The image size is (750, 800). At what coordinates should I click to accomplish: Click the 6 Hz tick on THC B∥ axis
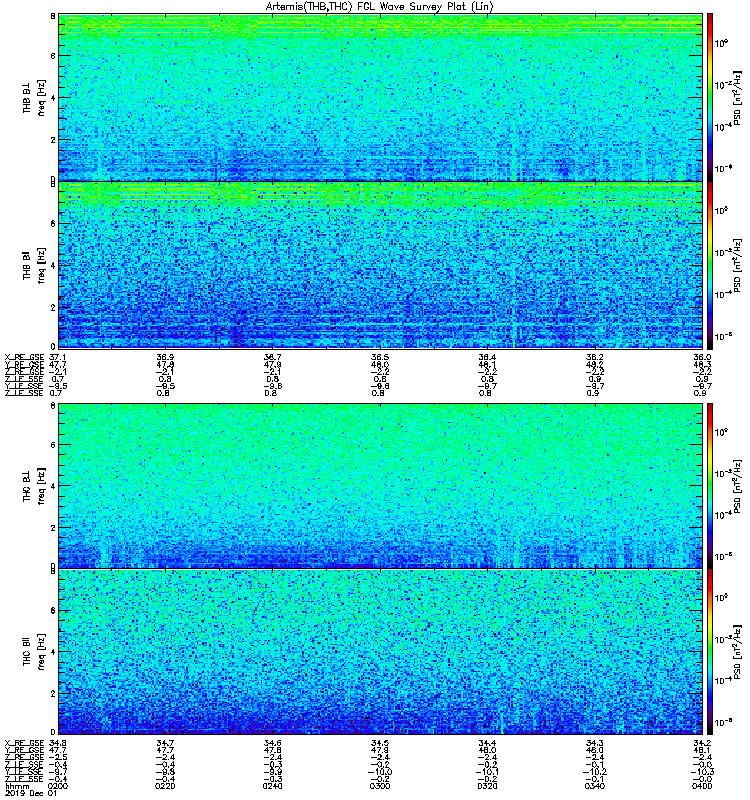click(53, 611)
